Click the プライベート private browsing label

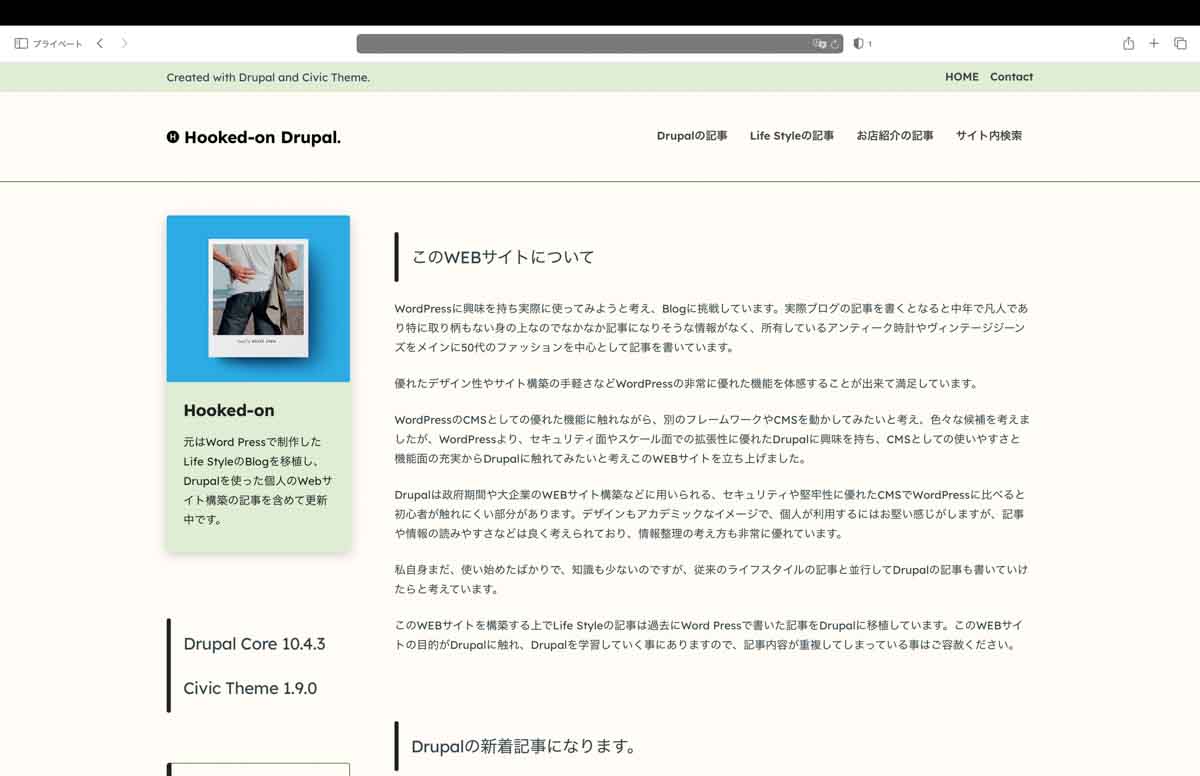[x=58, y=44]
